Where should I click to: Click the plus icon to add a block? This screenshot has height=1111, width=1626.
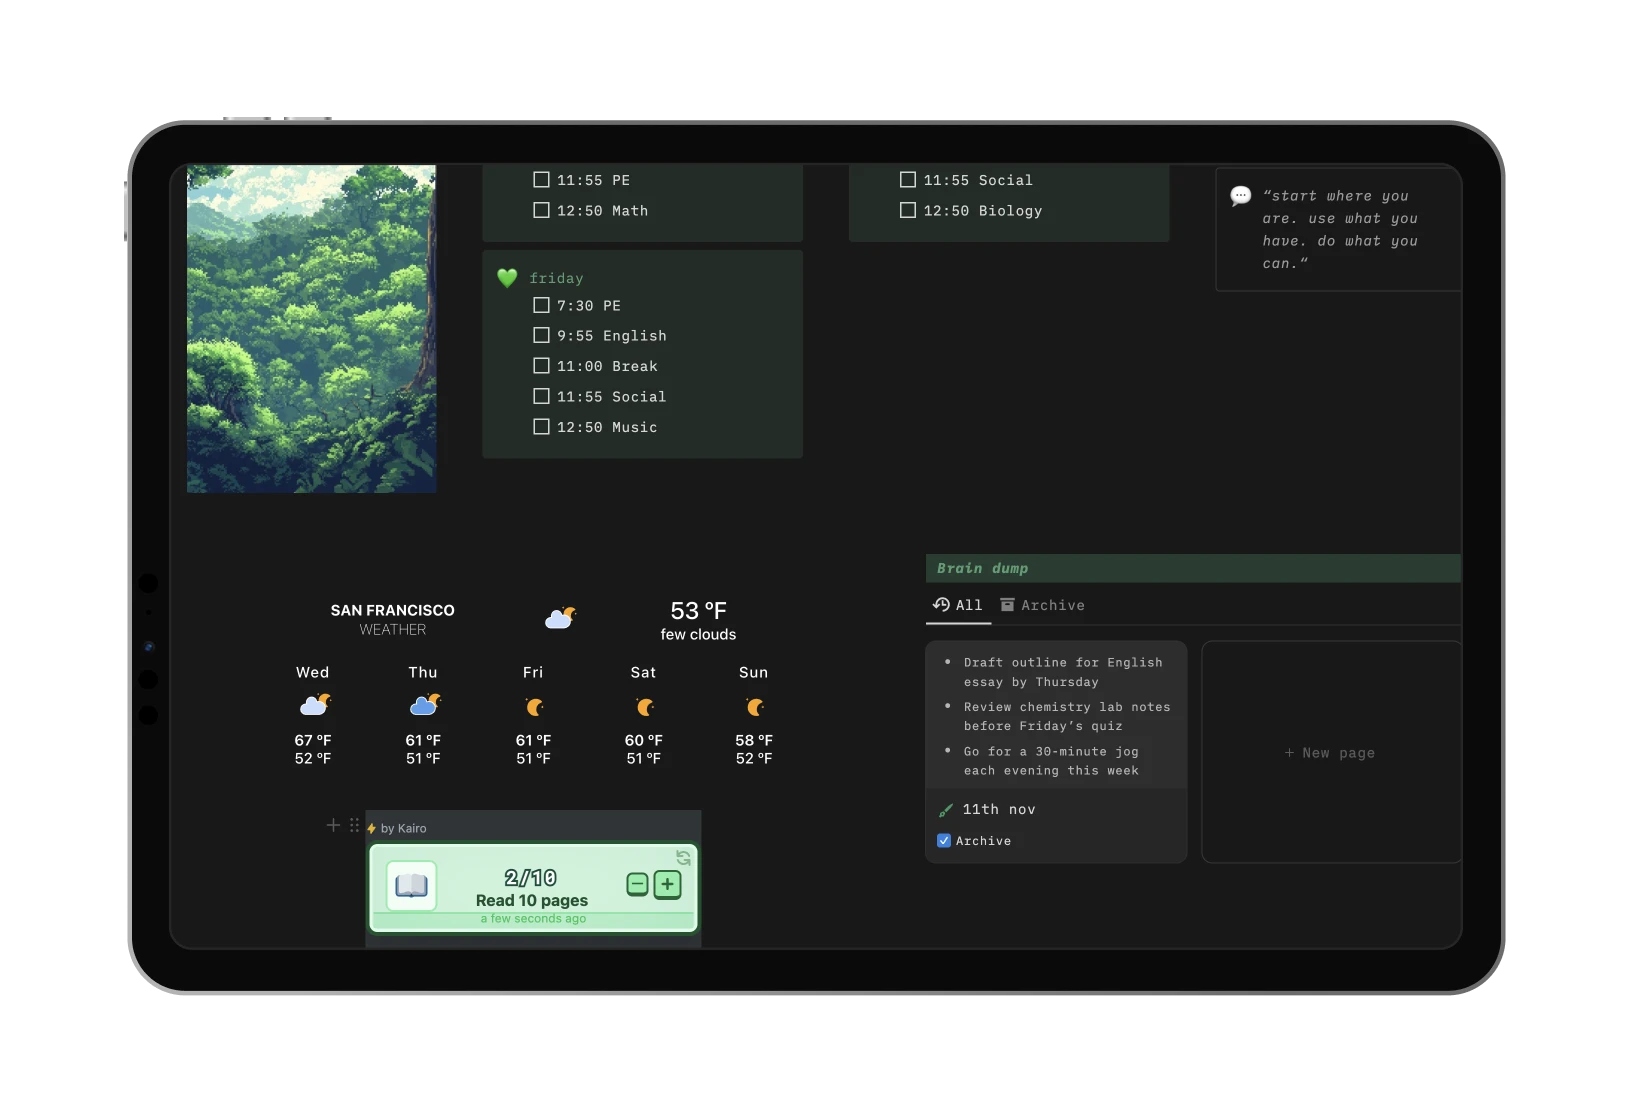click(x=333, y=825)
